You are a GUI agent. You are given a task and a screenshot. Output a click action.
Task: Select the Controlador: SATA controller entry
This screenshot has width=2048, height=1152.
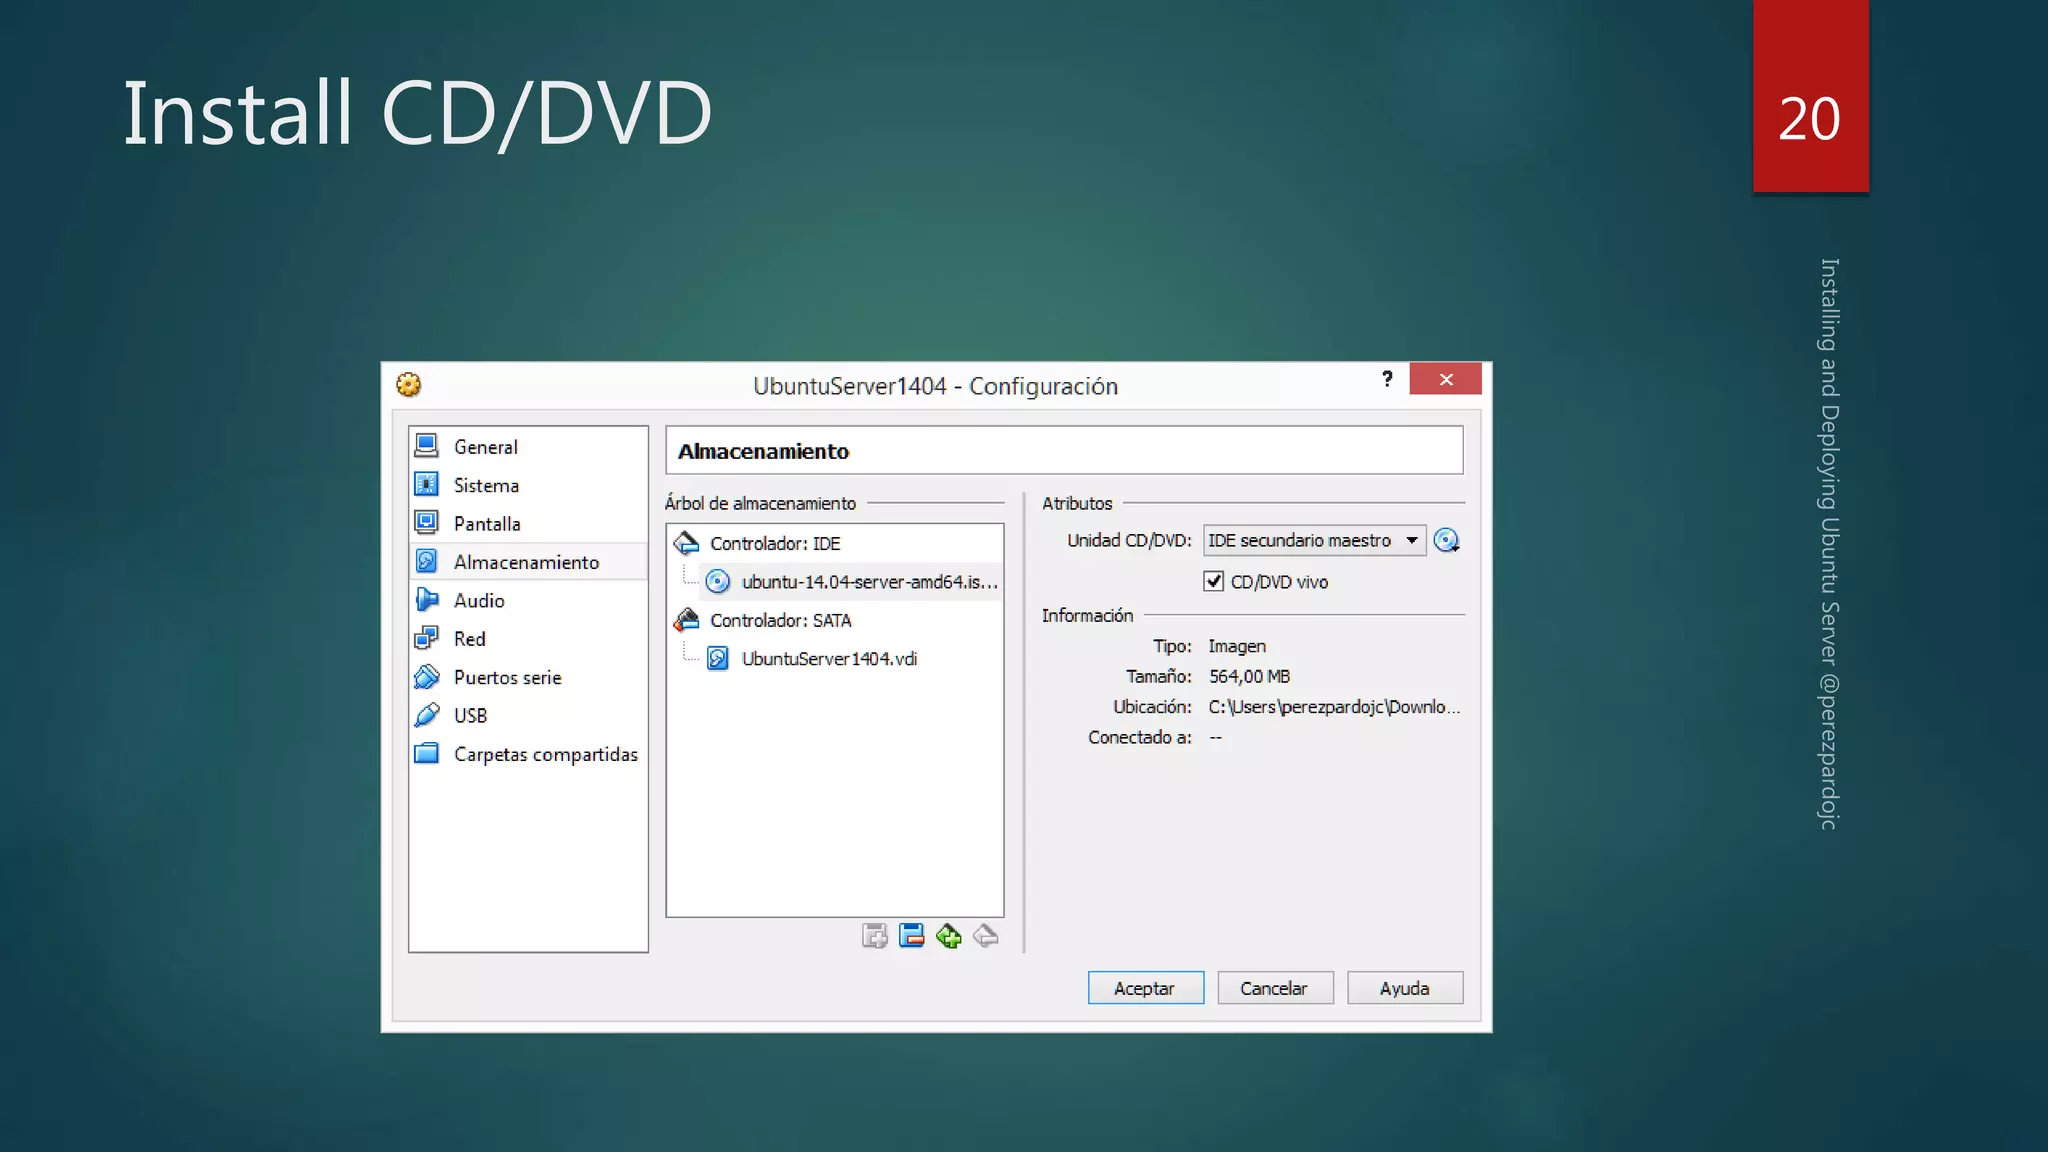coord(780,621)
